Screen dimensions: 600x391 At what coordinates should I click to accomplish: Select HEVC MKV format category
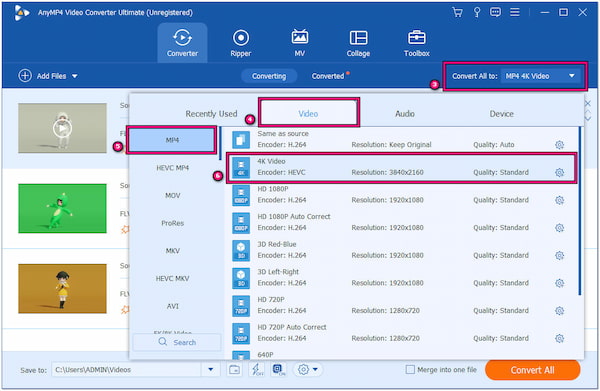pyautogui.click(x=172, y=279)
